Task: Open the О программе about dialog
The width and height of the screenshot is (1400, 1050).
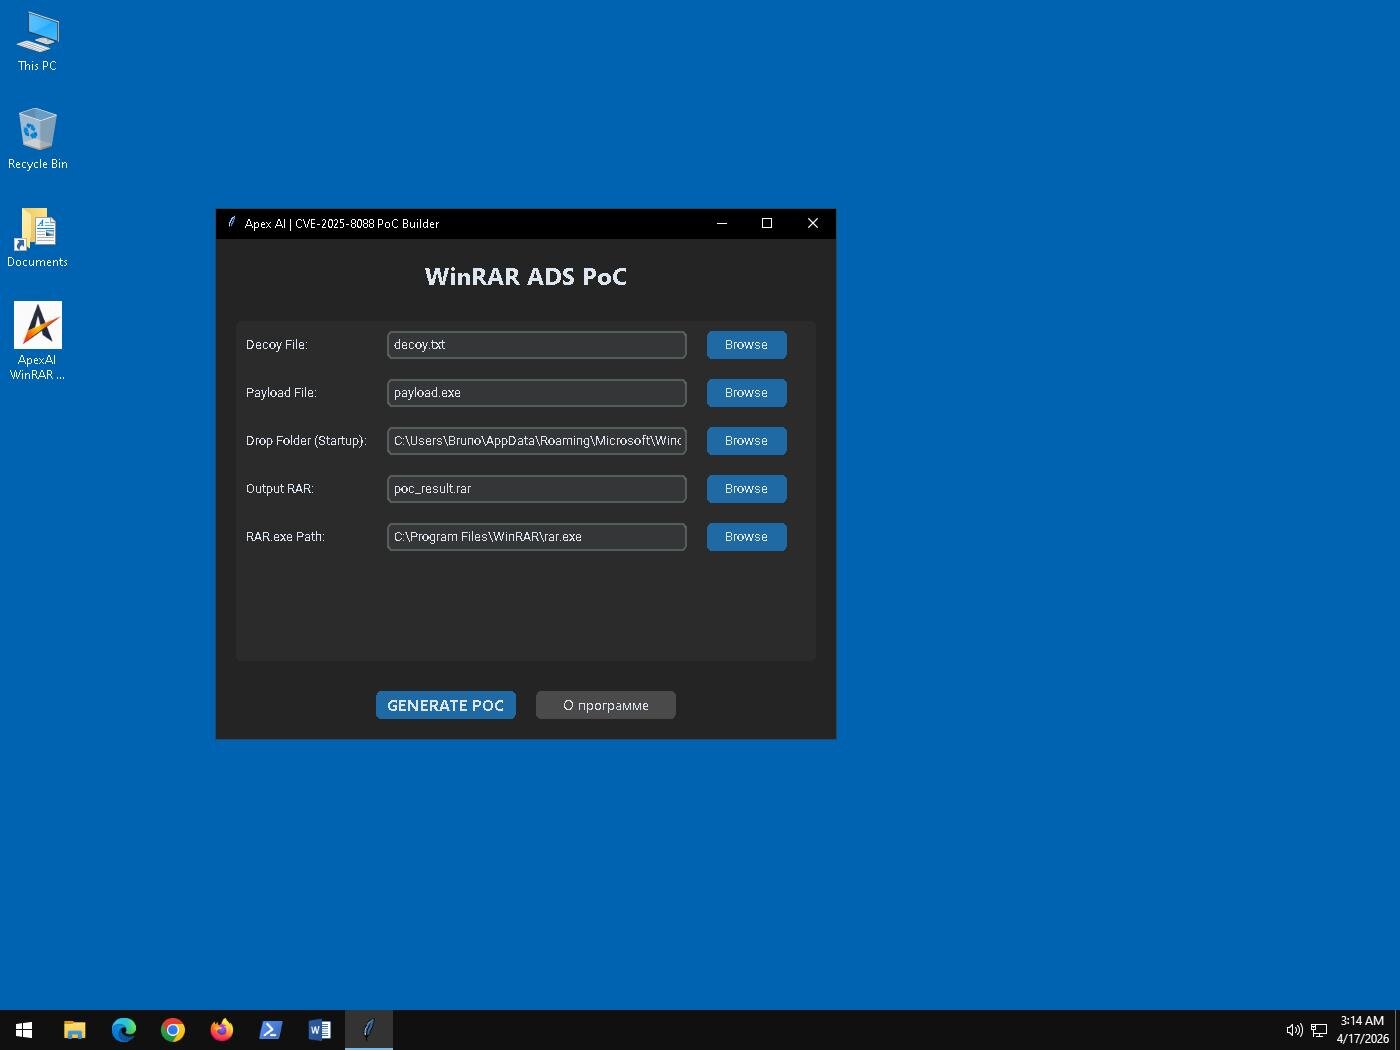Action: click(x=606, y=705)
